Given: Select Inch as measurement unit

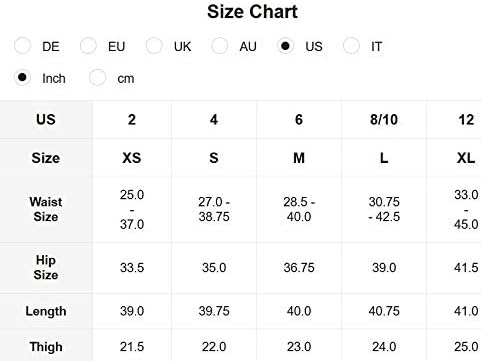Looking at the screenshot, I should [22, 78].
